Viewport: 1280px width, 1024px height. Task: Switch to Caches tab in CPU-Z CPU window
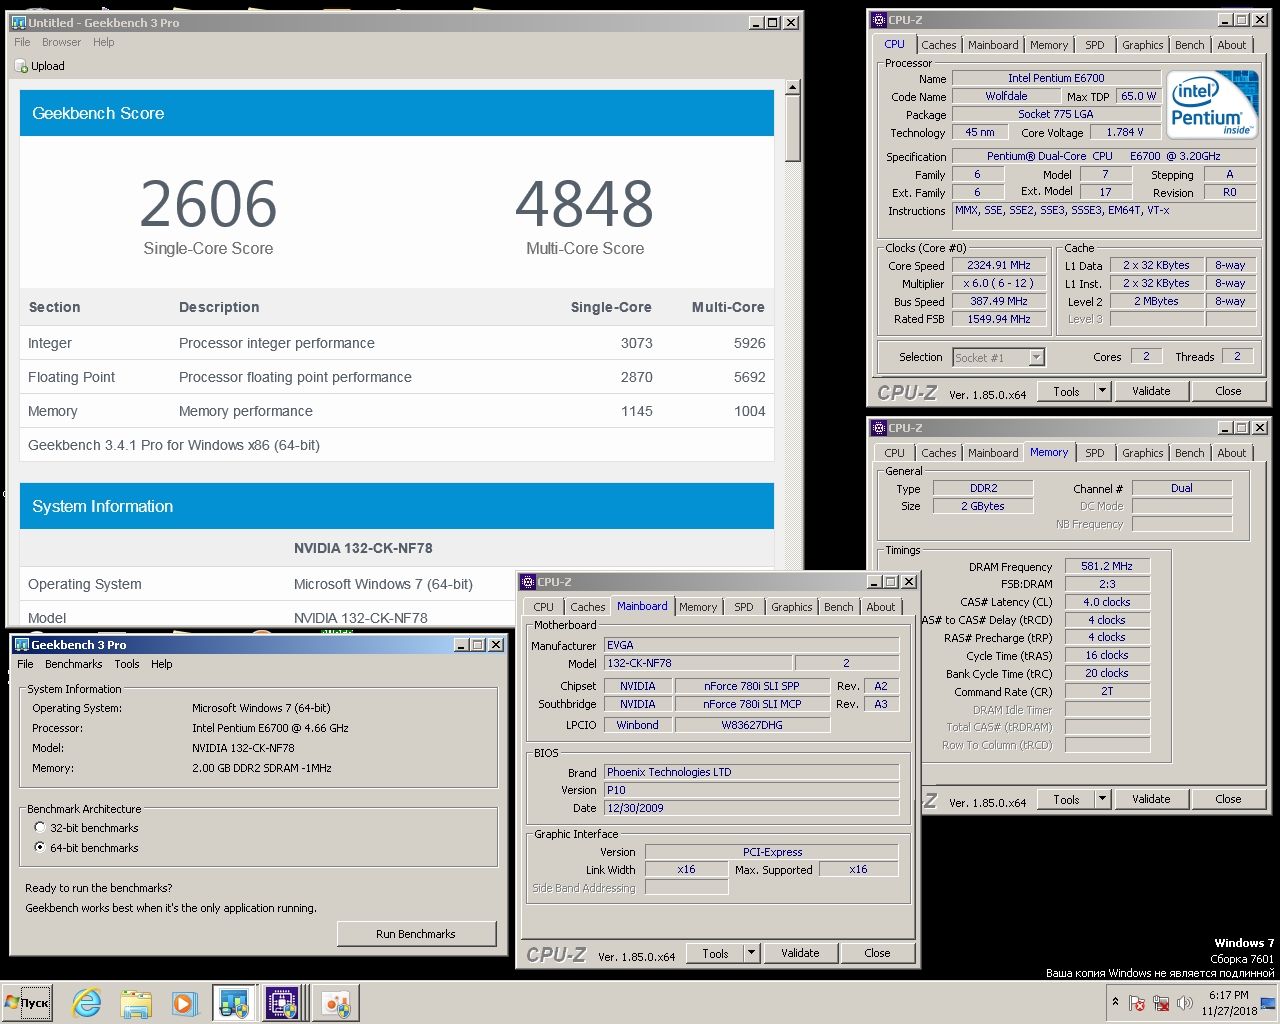pos(938,45)
